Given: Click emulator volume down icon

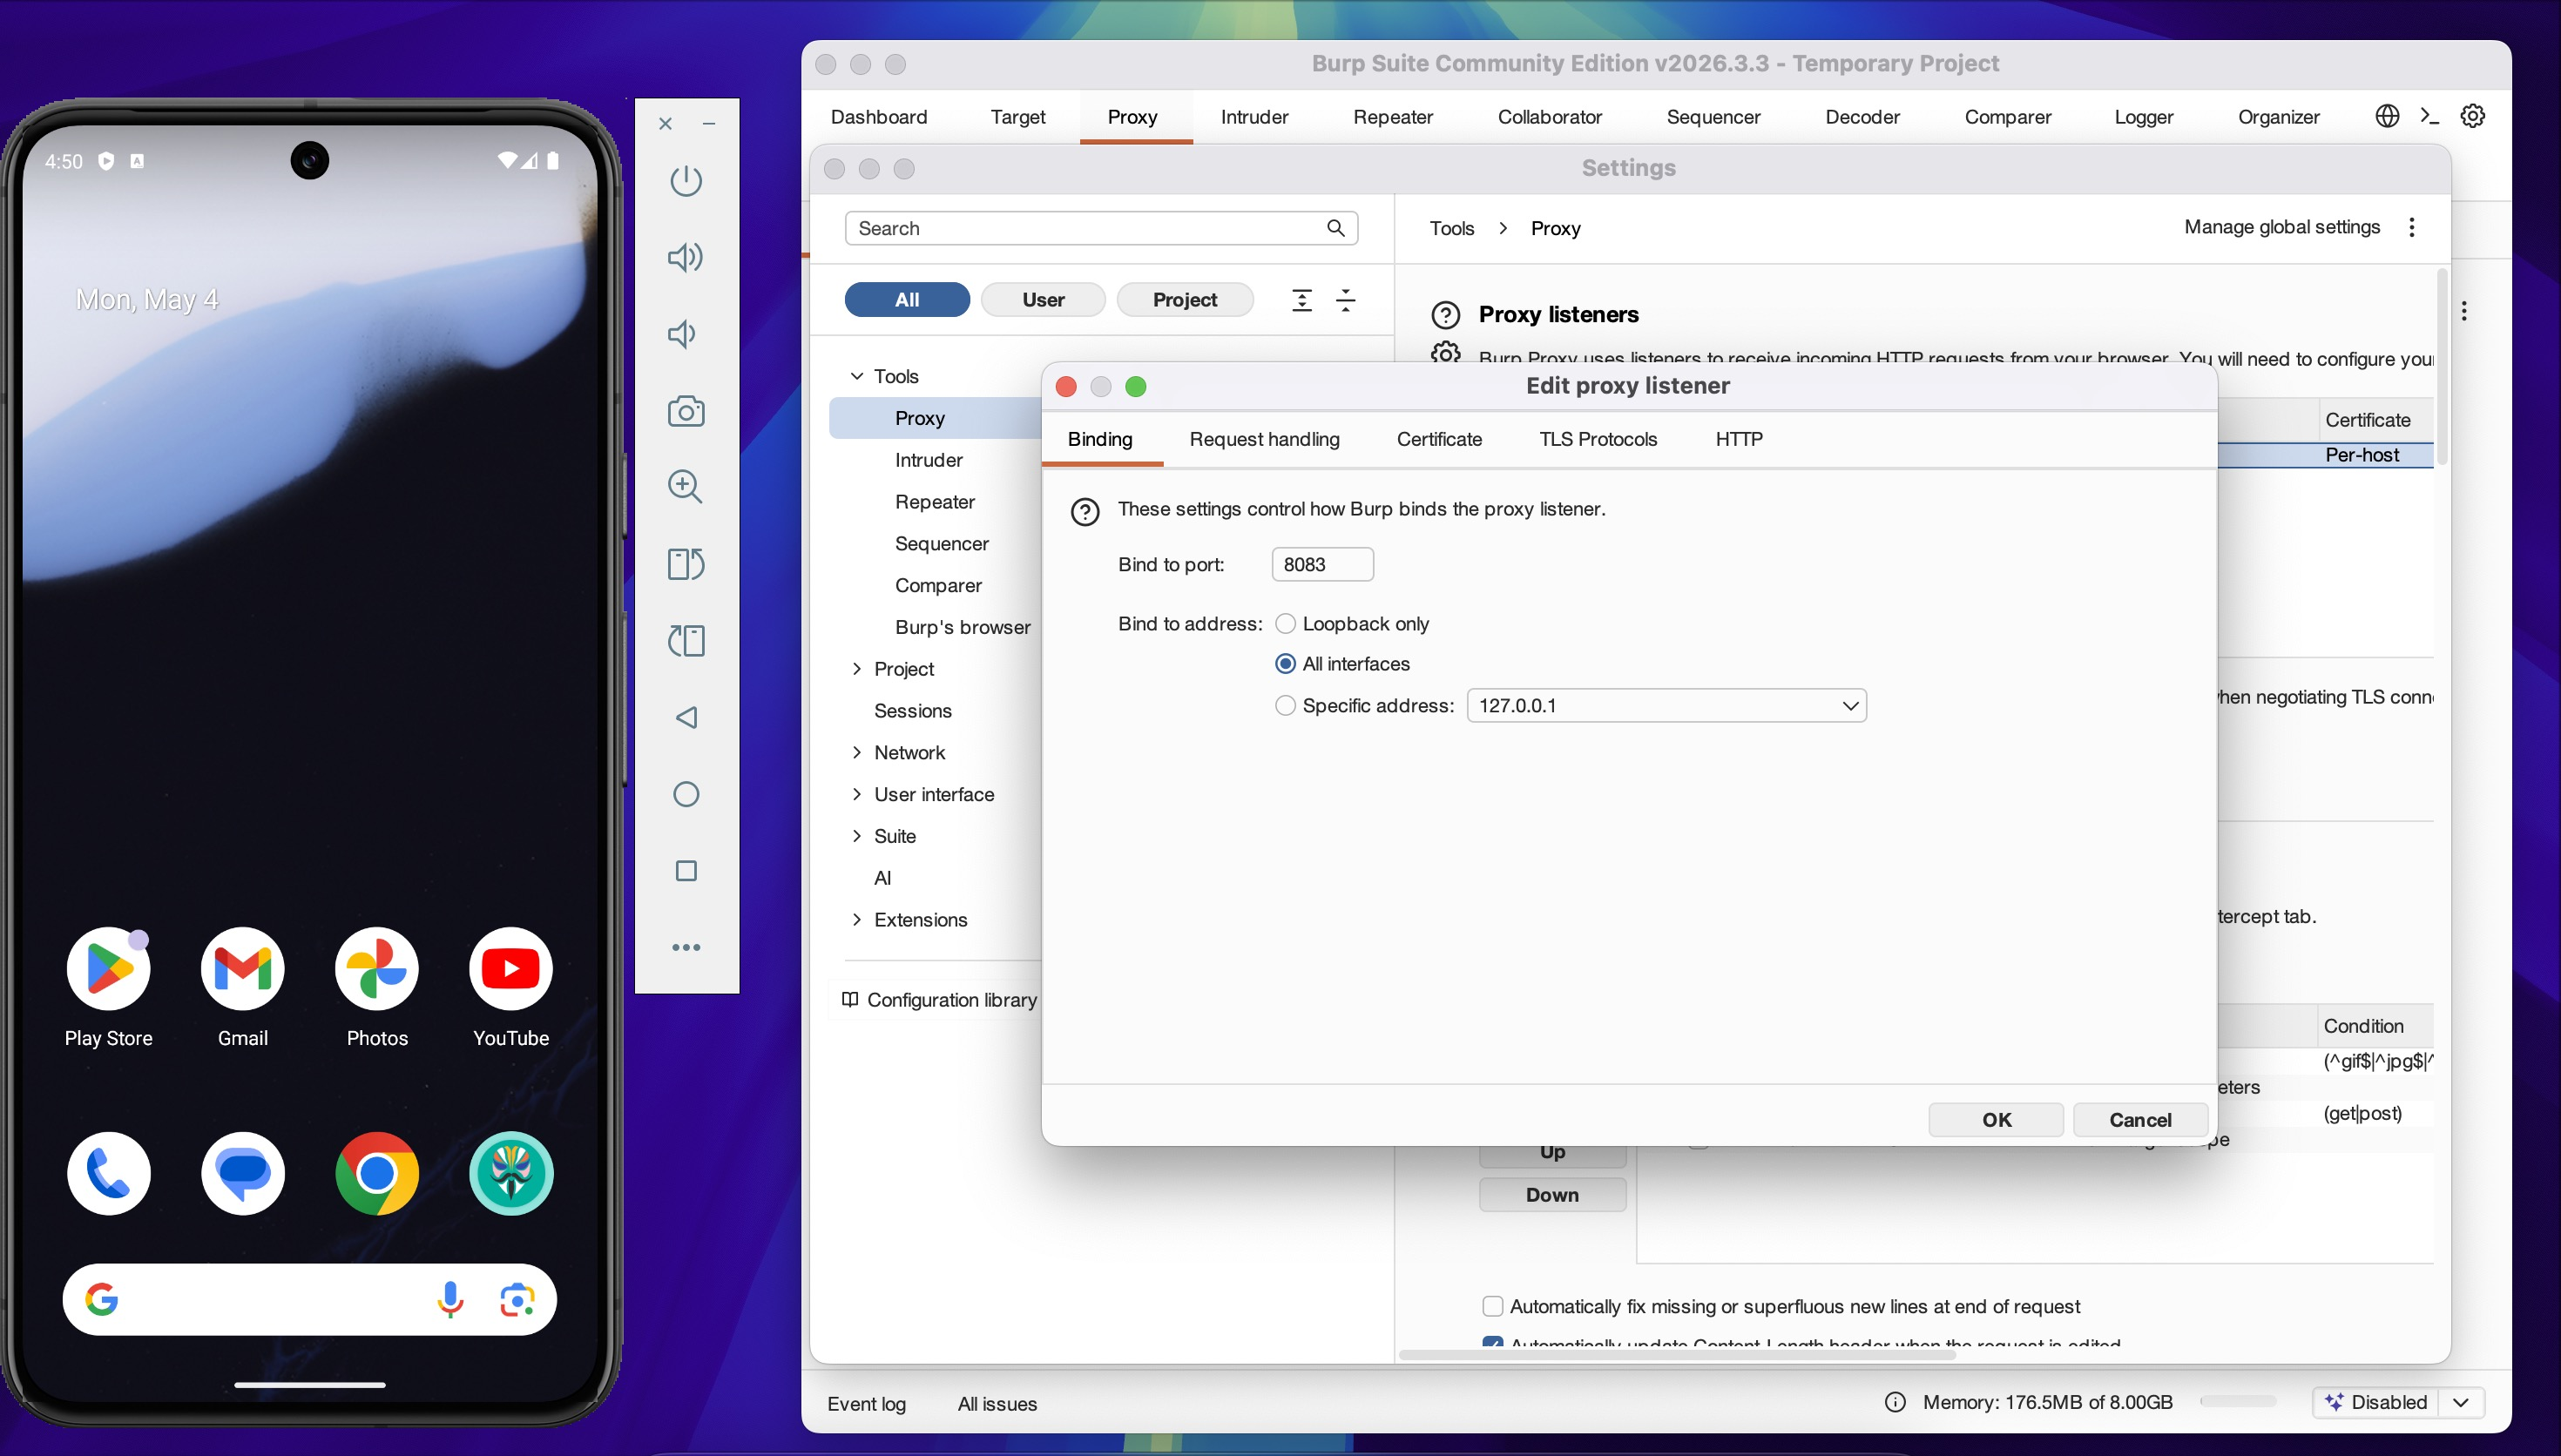Looking at the screenshot, I should [682, 334].
